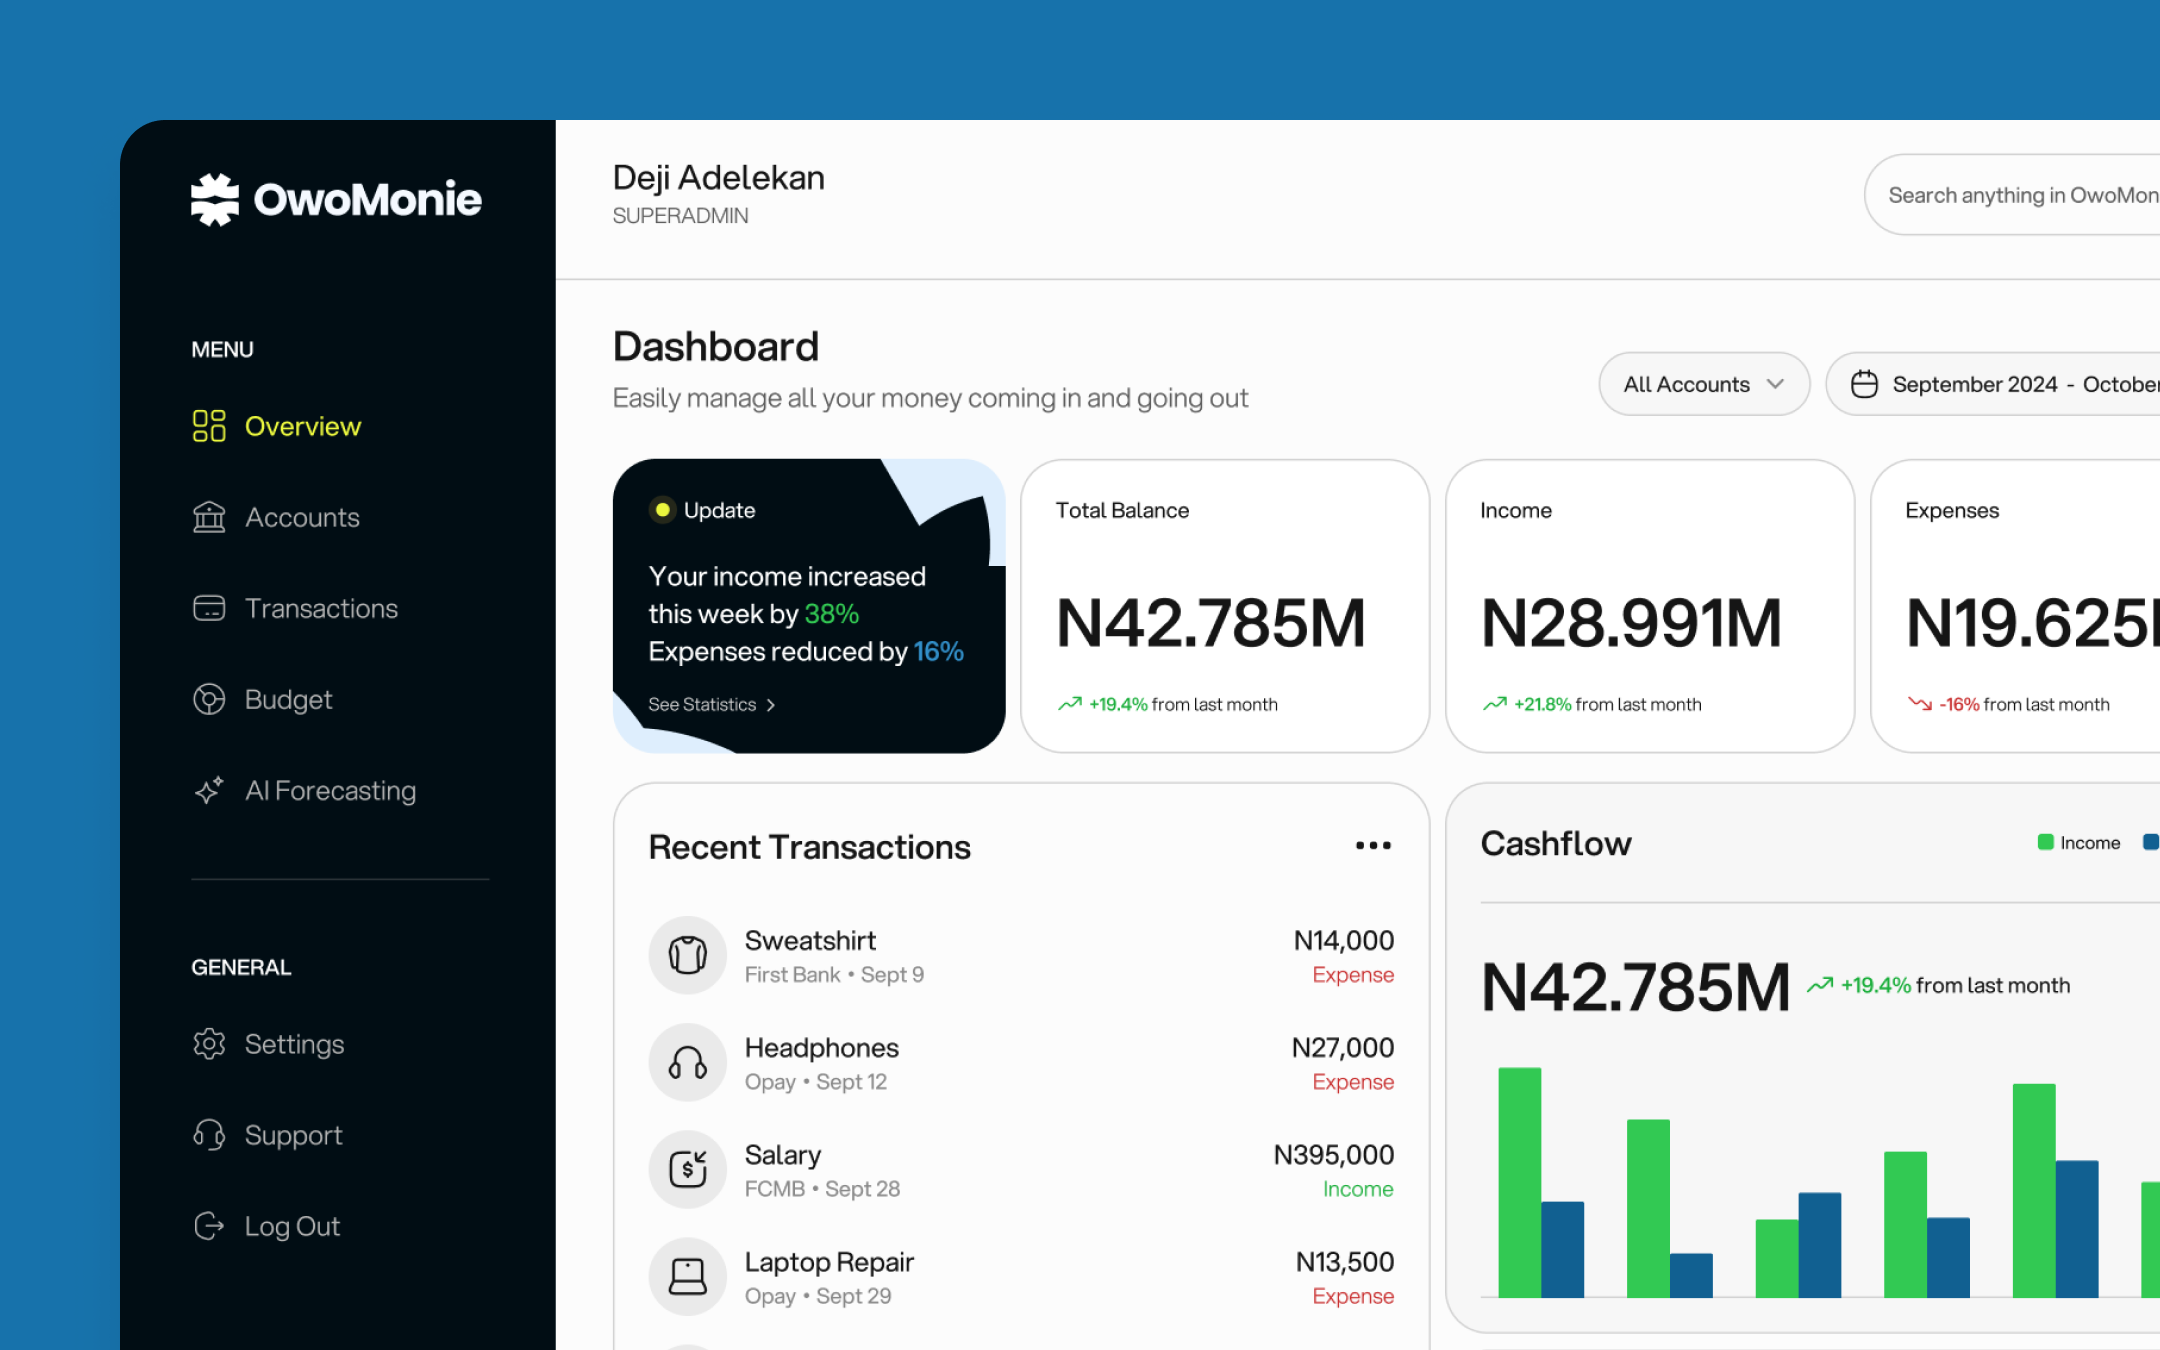This screenshot has height=1350, width=2160.
Task: Open the September 2024 date range picker
Action: (1992, 384)
